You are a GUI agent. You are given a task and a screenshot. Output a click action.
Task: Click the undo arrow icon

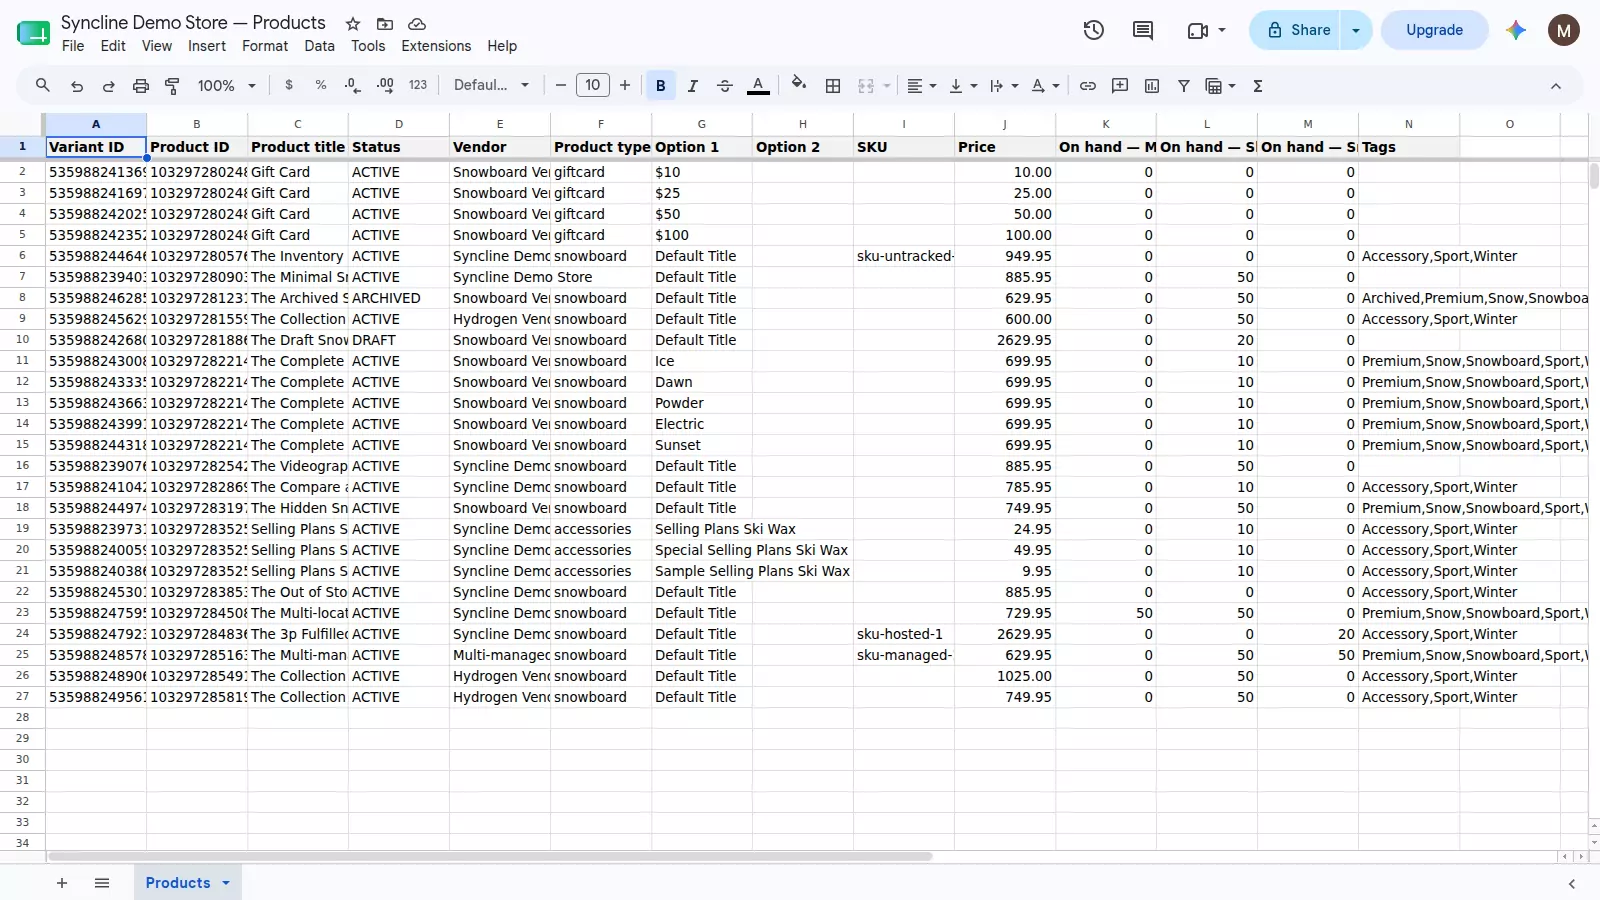77,86
